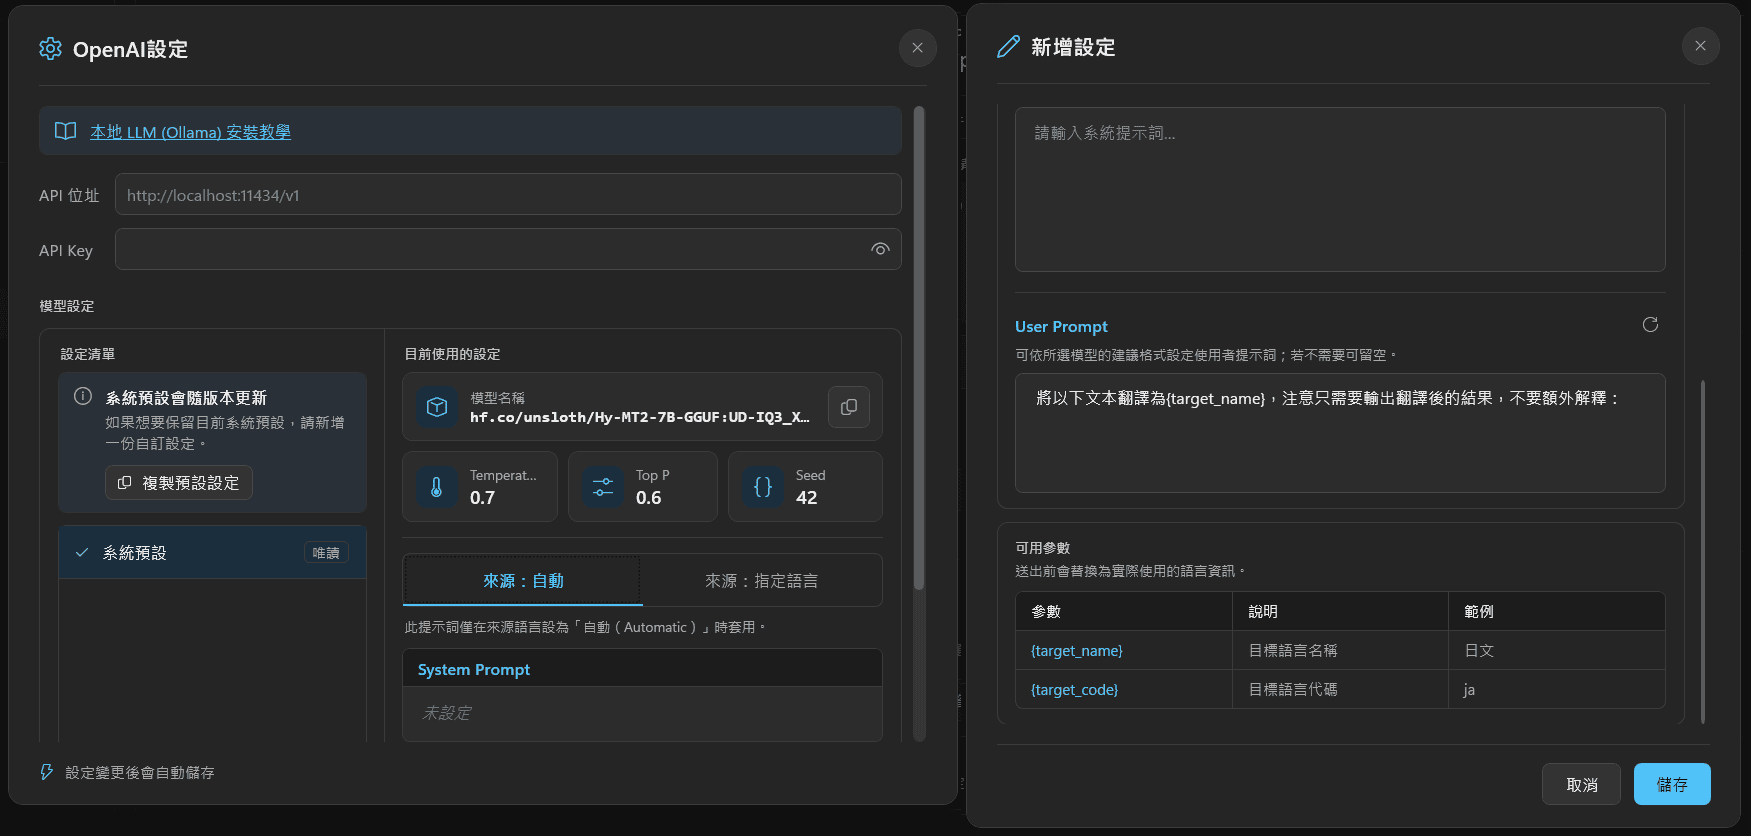Reset User Prompt with the refresh icon
Image resolution: width=1751 pixels, height=836 pixels.
pyautogui.click(x=1650, y=324)
